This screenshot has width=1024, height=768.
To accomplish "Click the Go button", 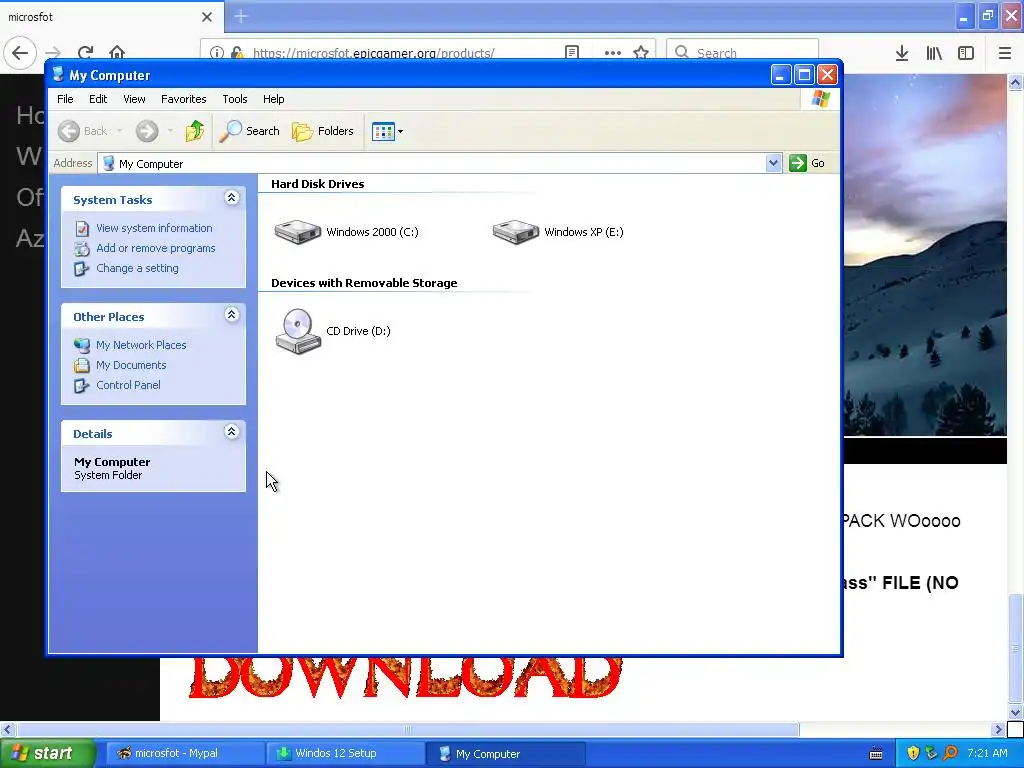I will click(807, 163).
